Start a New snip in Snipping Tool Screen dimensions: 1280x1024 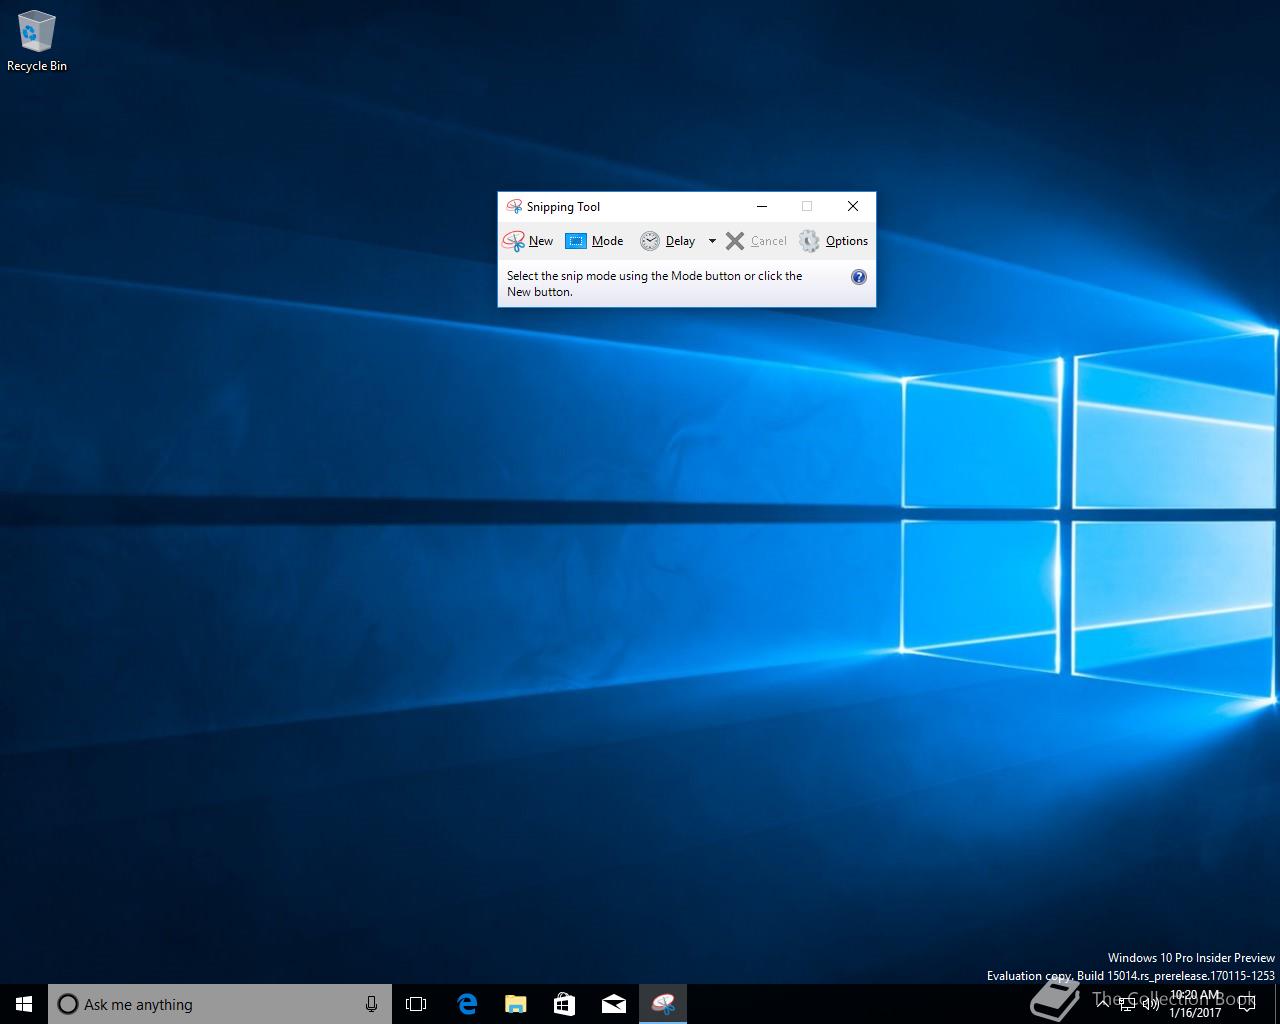[528, 241]
